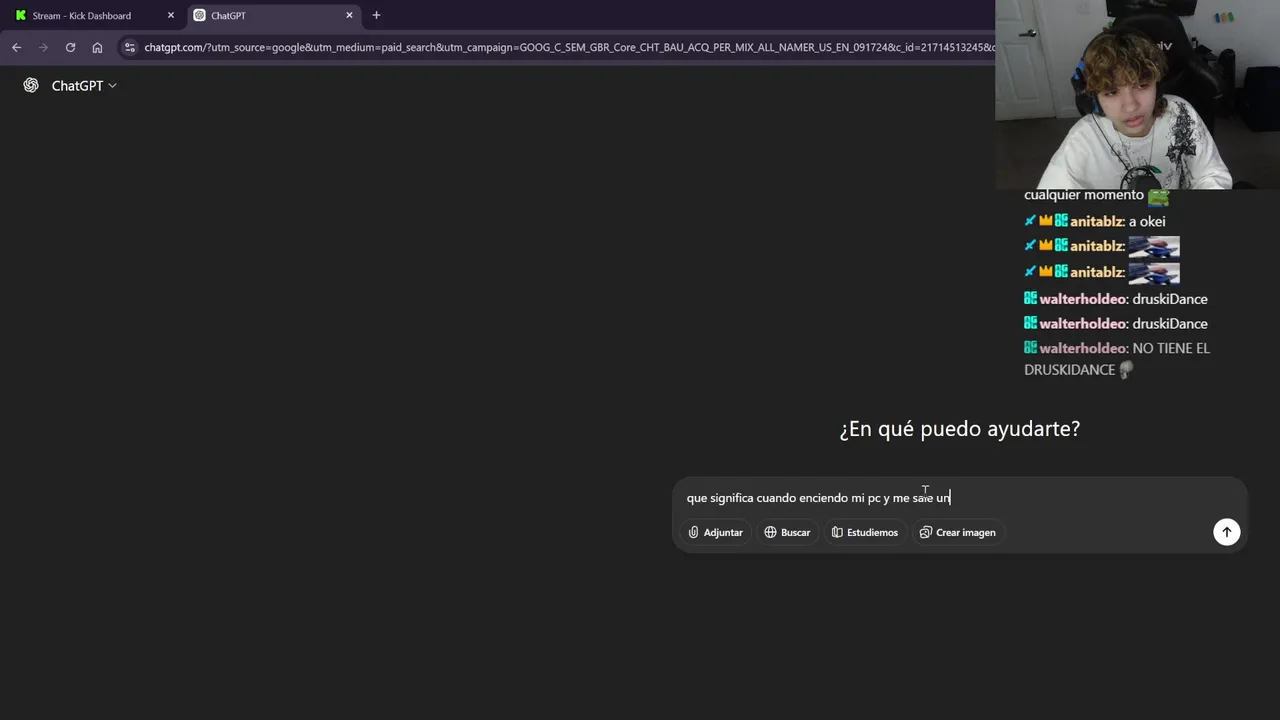Enable web search with Buscar

[x=787, y=532]
